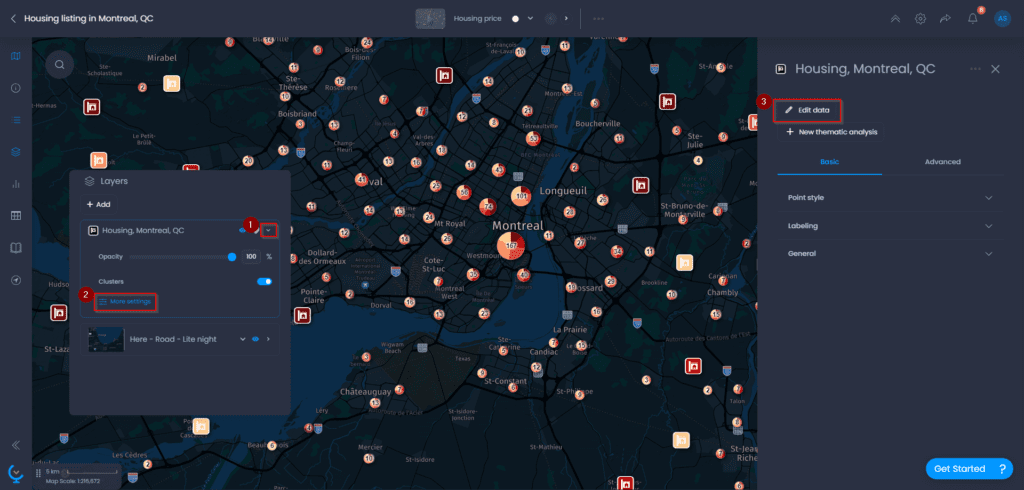Open the compass navigation sidebar icon
The width and height of the screenshot is (1024, 490).
click(x=16, y=280)
